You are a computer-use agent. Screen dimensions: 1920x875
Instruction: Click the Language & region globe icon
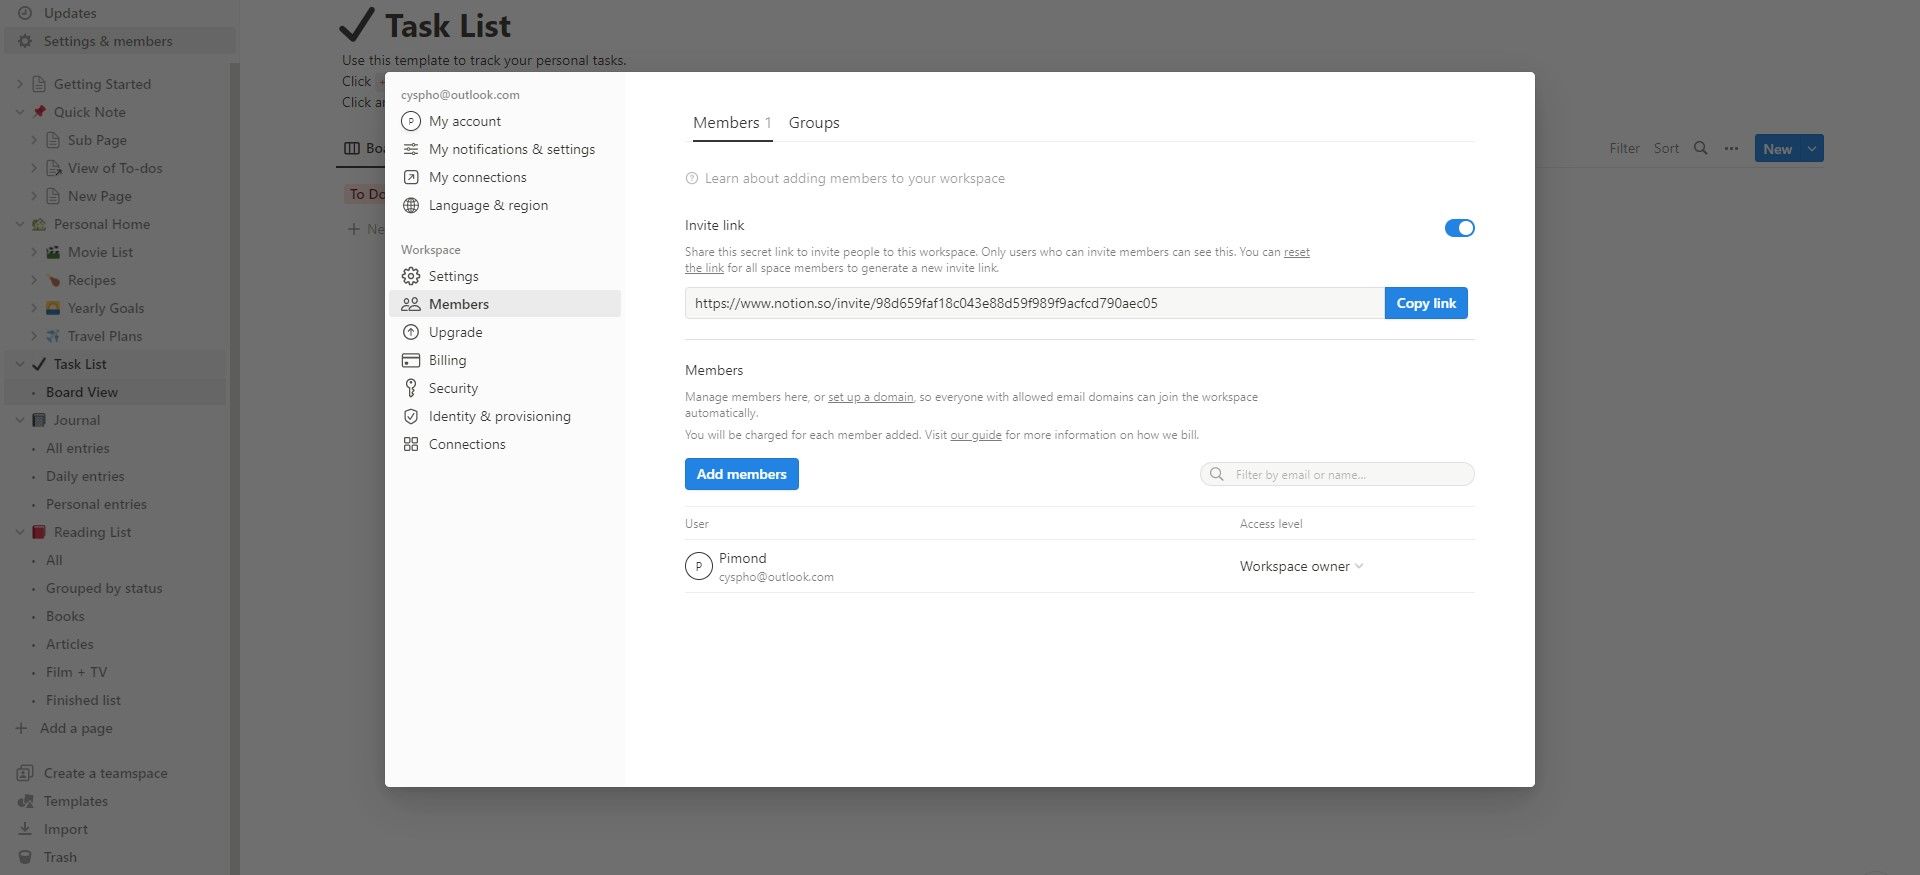click(410, 205)
